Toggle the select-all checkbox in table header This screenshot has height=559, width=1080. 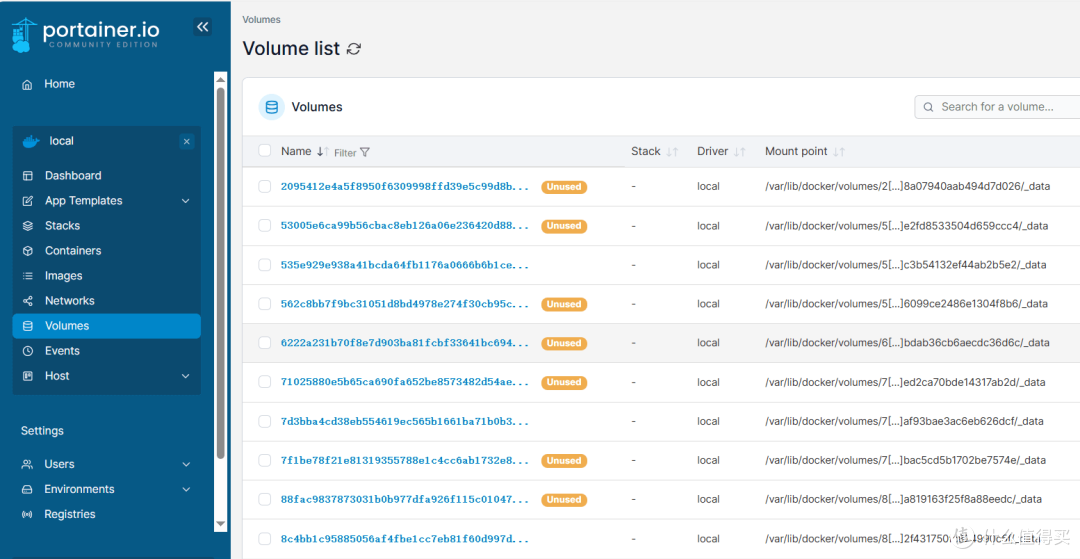pos(264,151)
